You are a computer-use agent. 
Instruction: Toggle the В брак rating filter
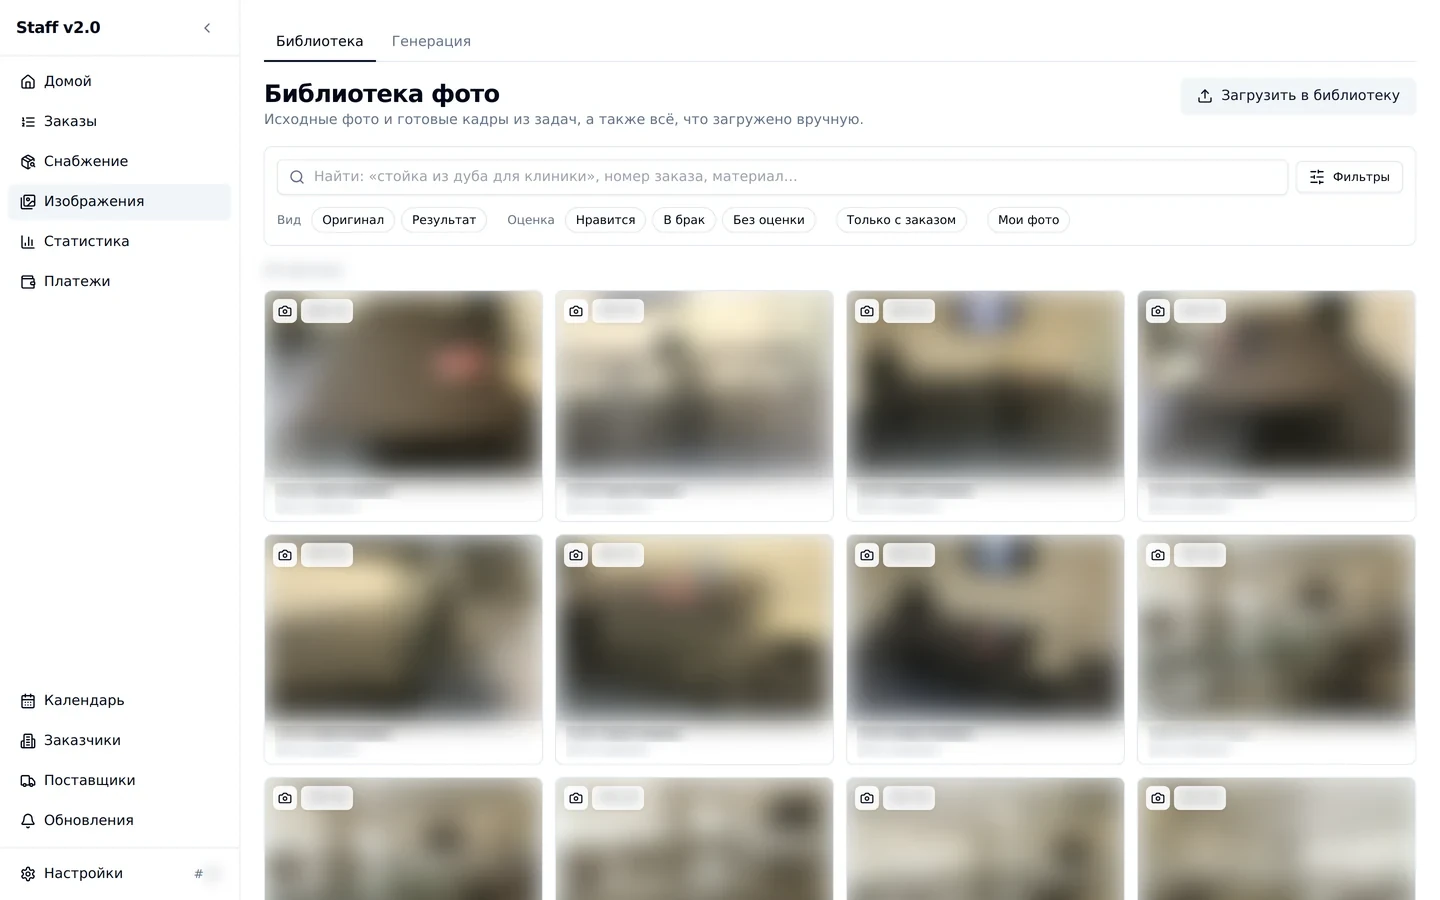[x=684, y=220]
